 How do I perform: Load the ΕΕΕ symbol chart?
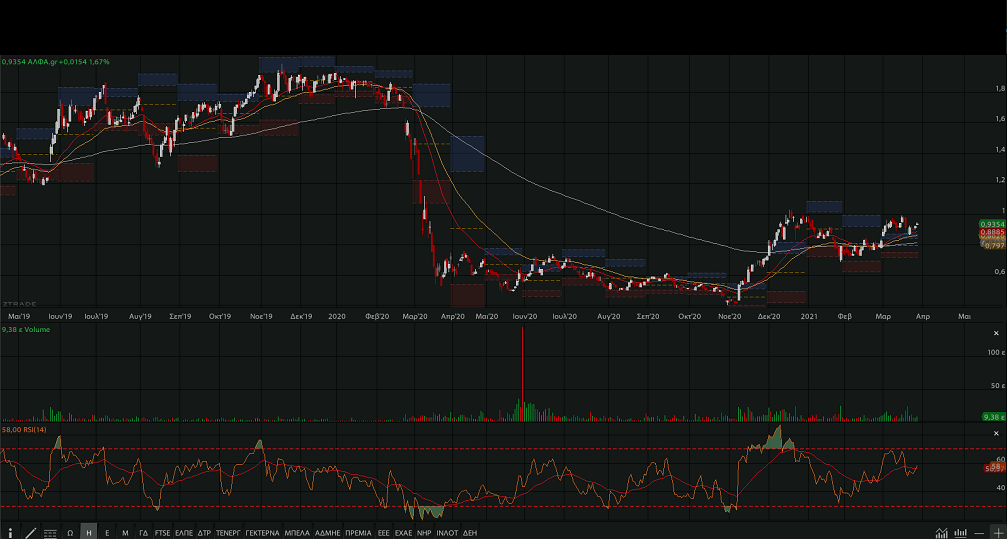click(383, 533)
